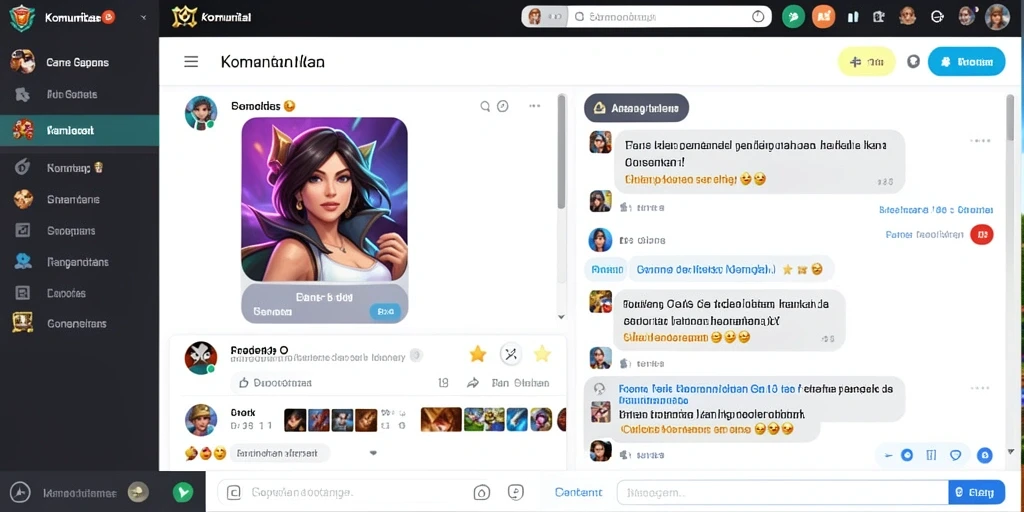Click the camera icon beside comment field
Image resolution: width=1024 pixels, height=512 pixels.
pyautogui.click(x=481, y=492)
